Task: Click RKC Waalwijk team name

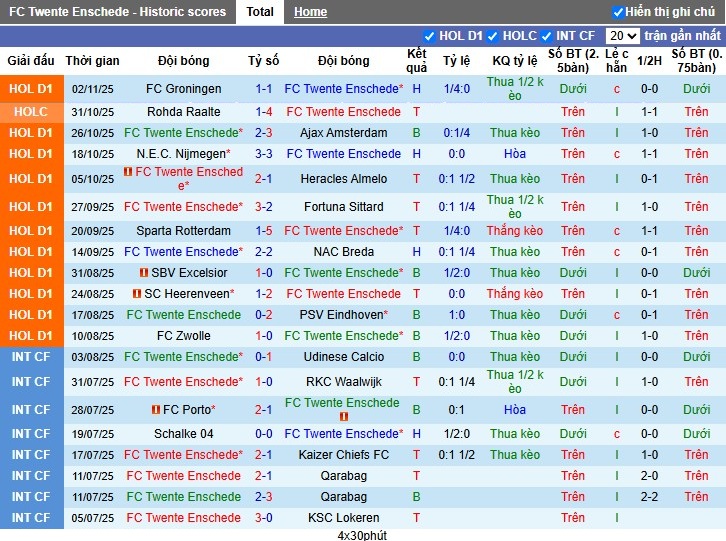Action: [x=344, y=382]
